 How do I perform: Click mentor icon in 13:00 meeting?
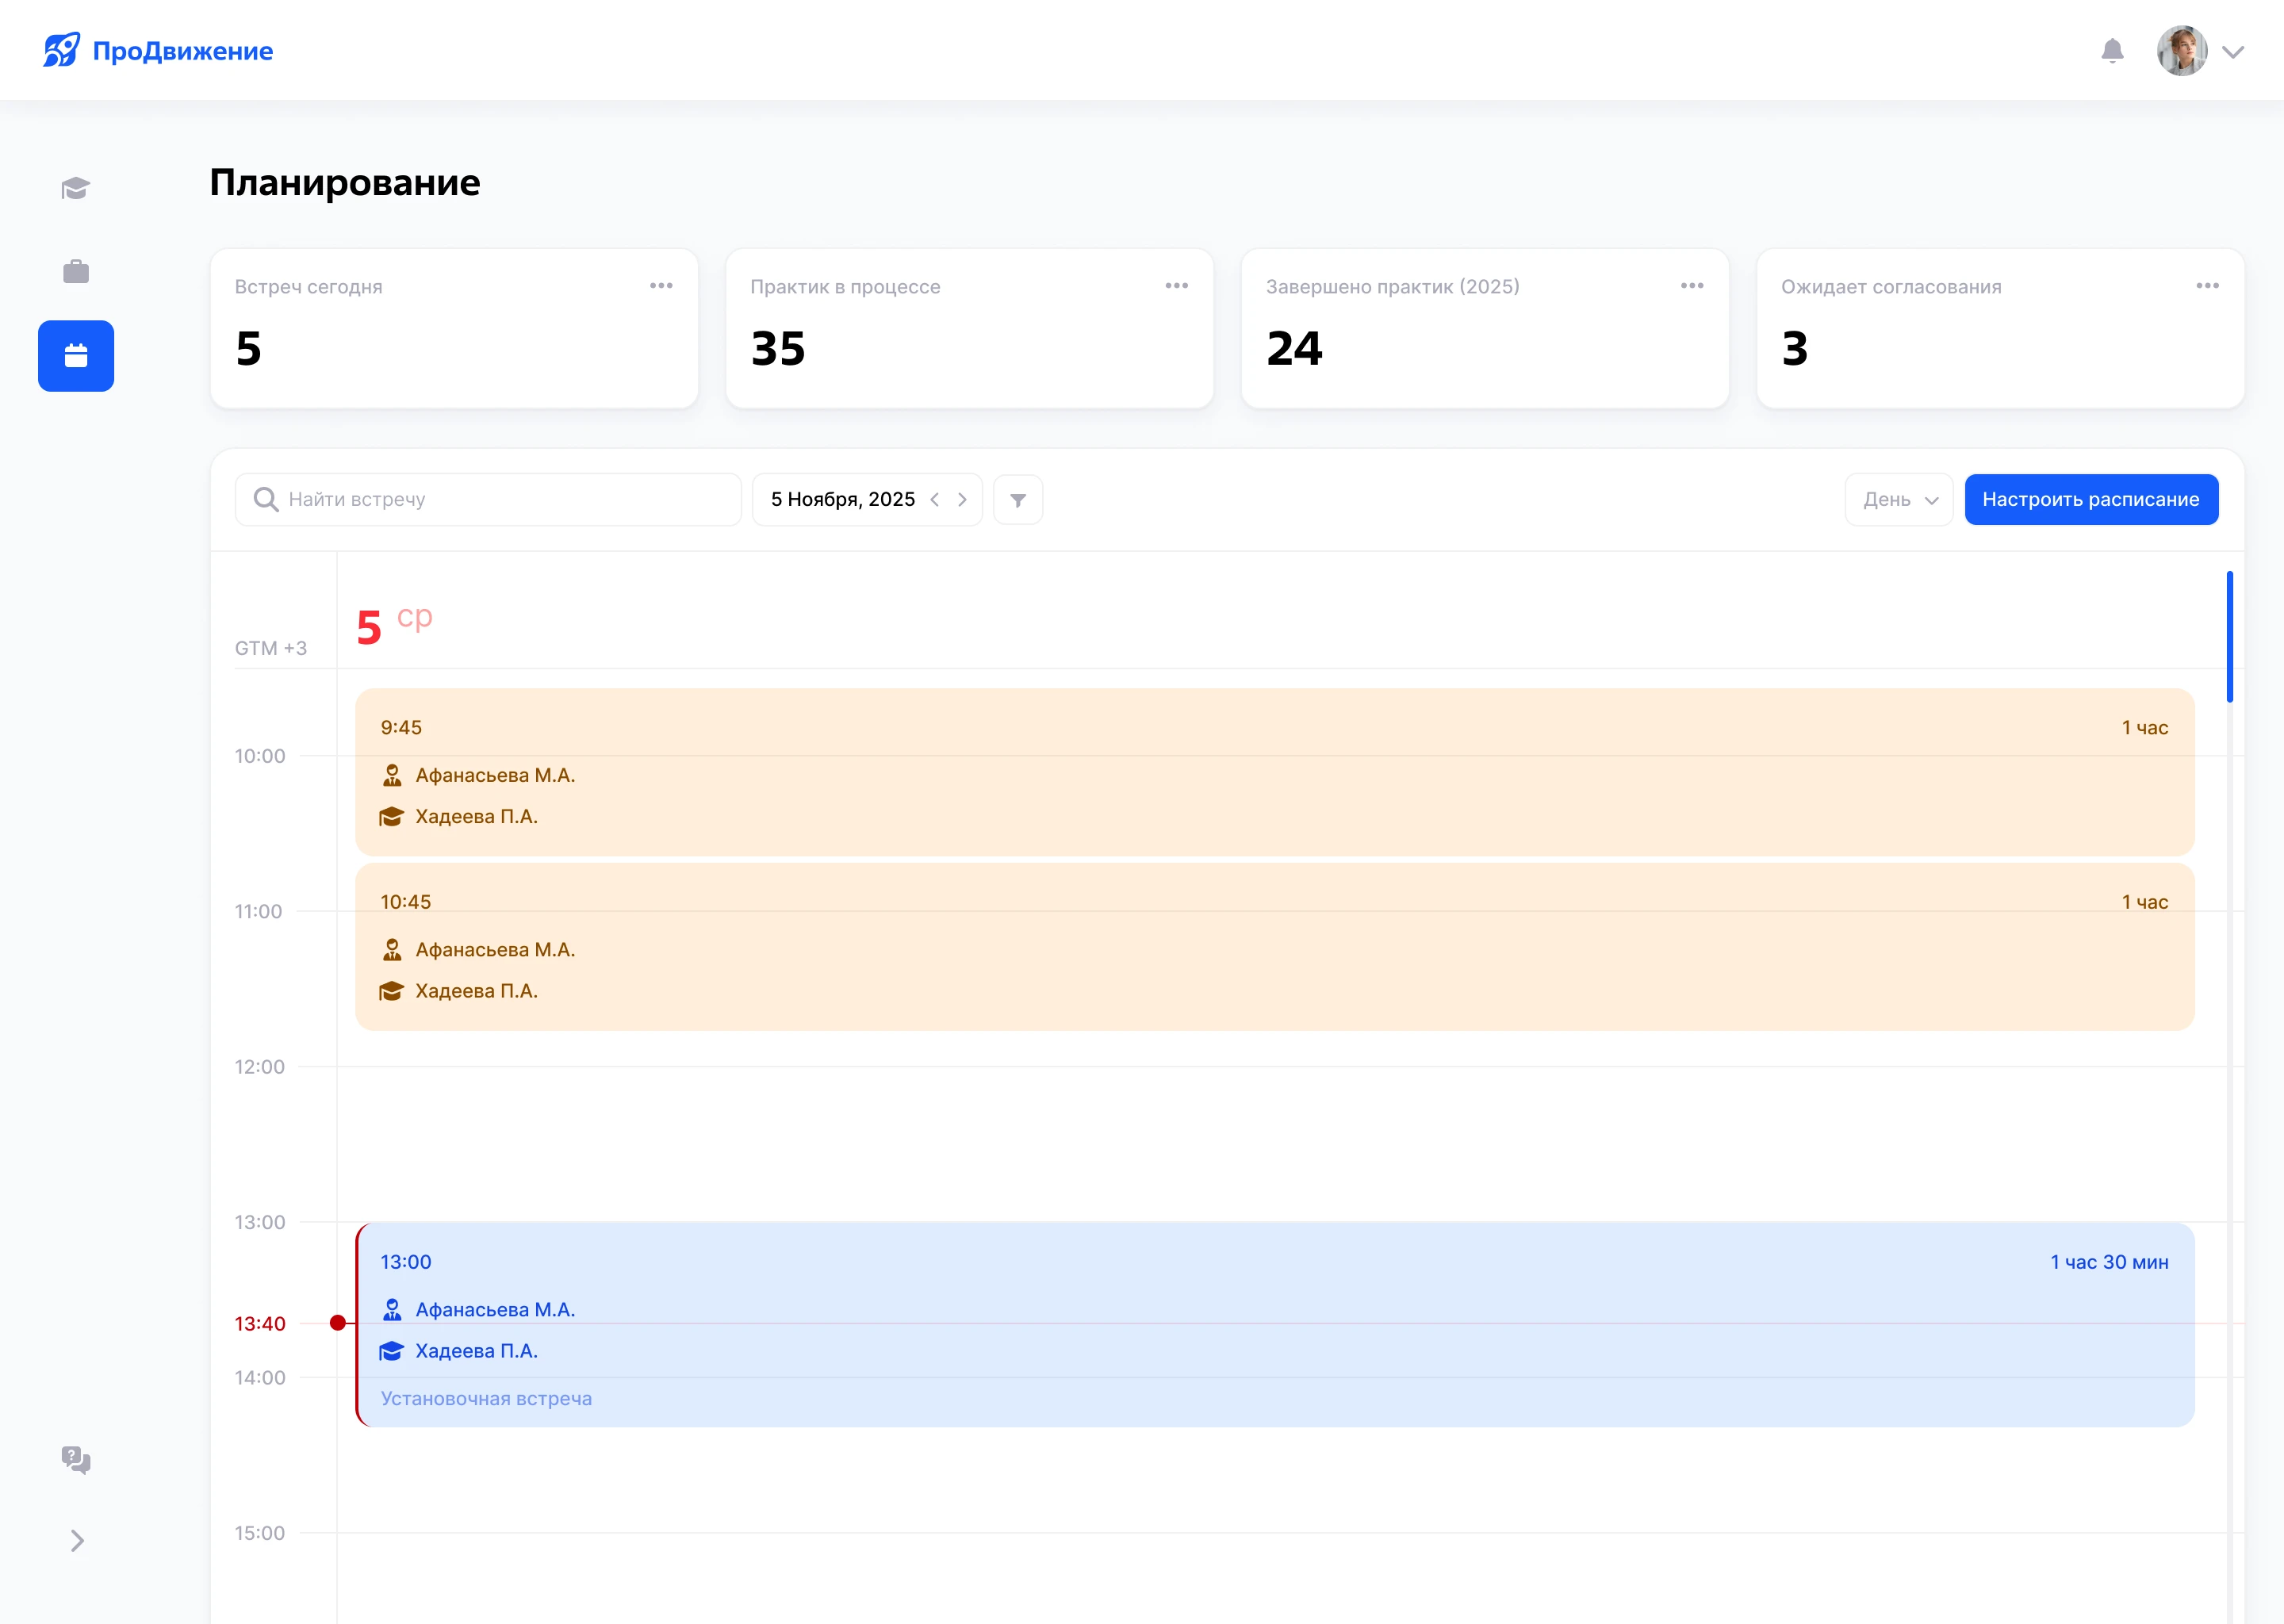pos(392,1310)
